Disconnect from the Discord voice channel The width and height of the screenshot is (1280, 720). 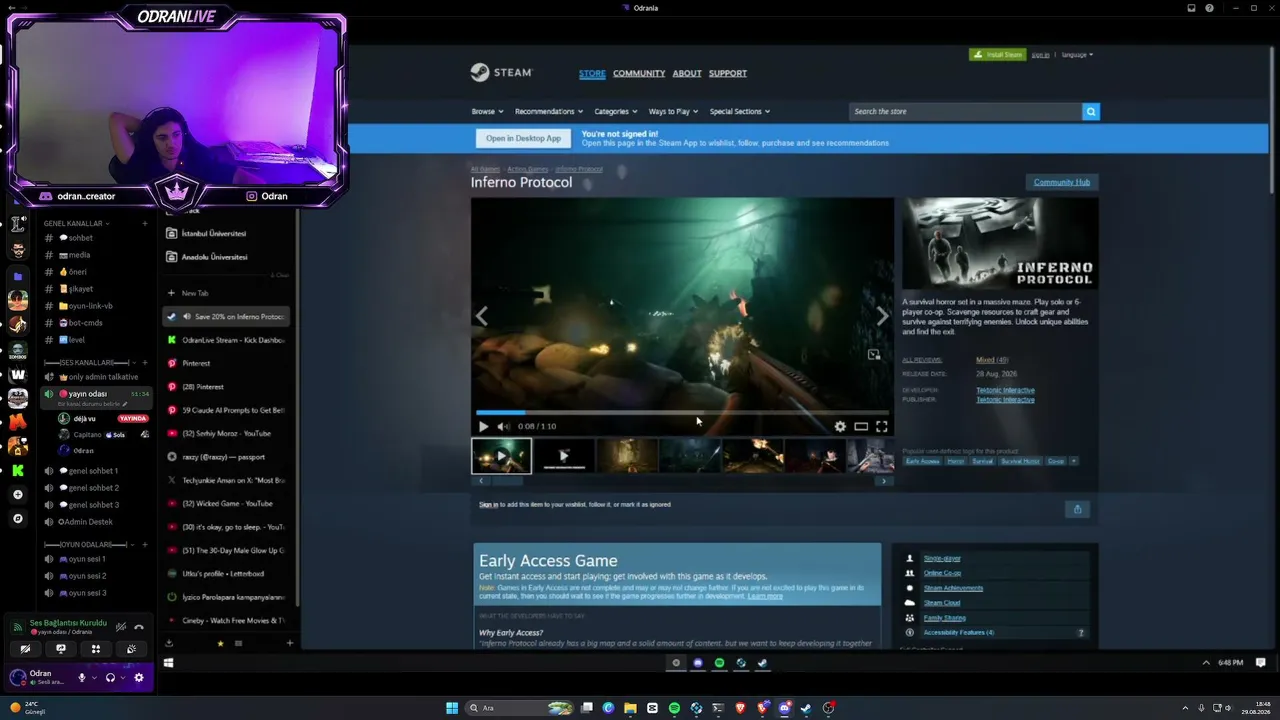tap(139, 627)
